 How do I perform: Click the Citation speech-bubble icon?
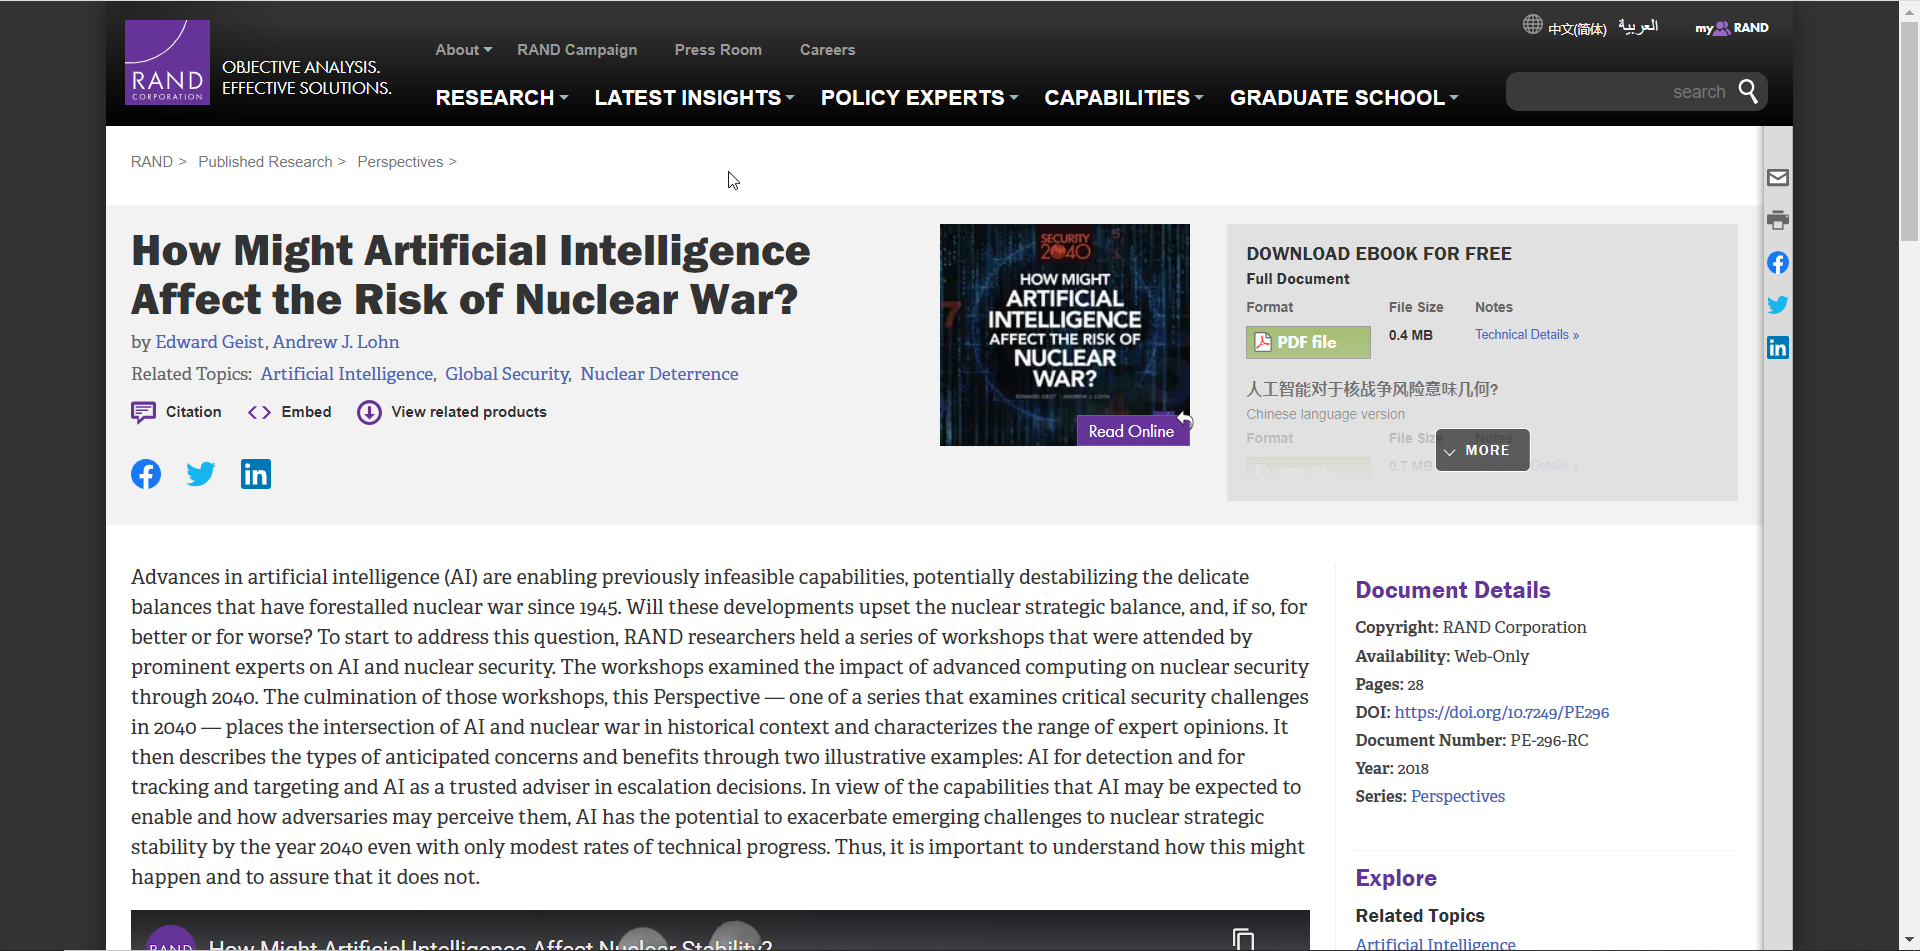click(x=143, y=412)
